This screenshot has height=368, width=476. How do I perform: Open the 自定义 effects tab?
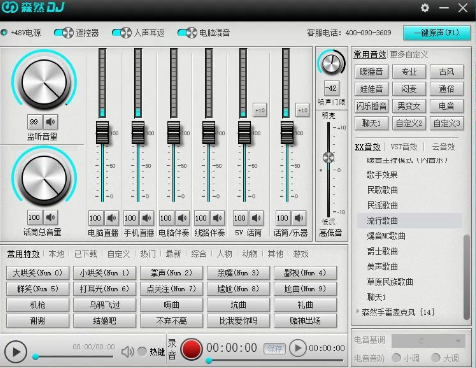118,254
